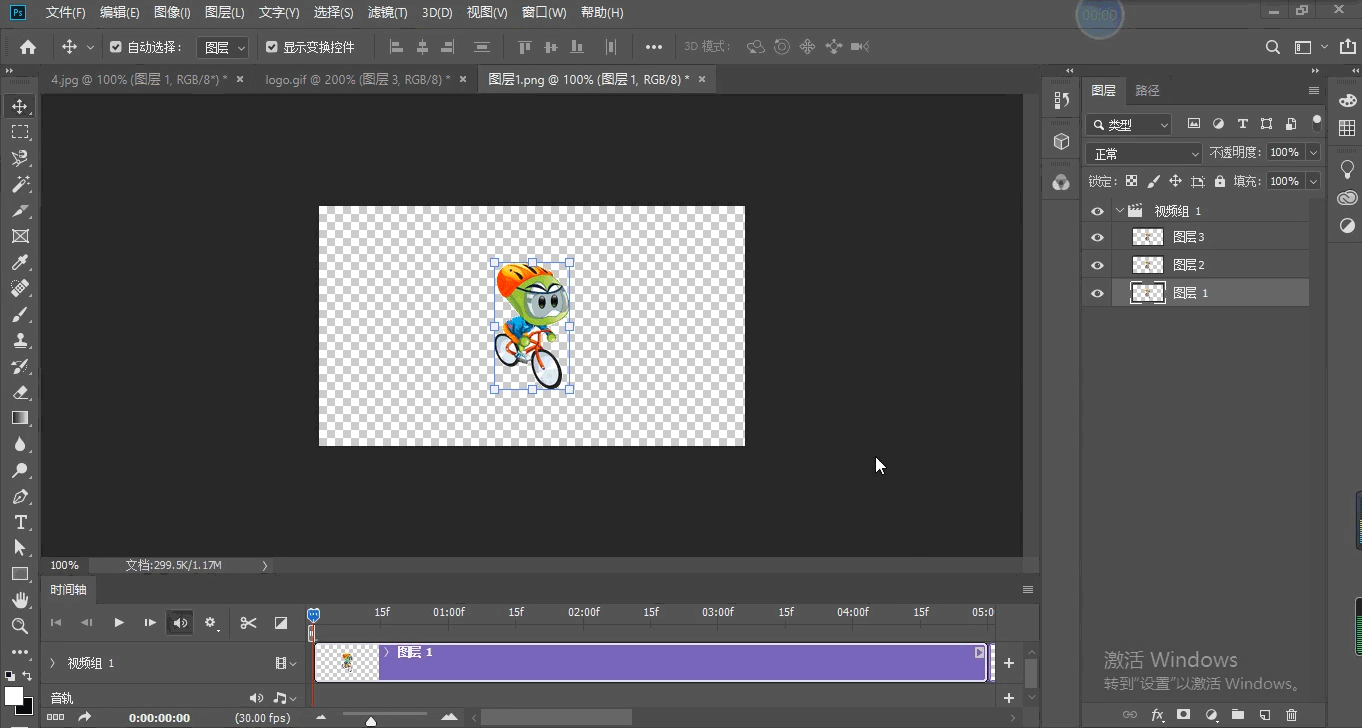Toggle show transform controls checkbox

point(272,47)
